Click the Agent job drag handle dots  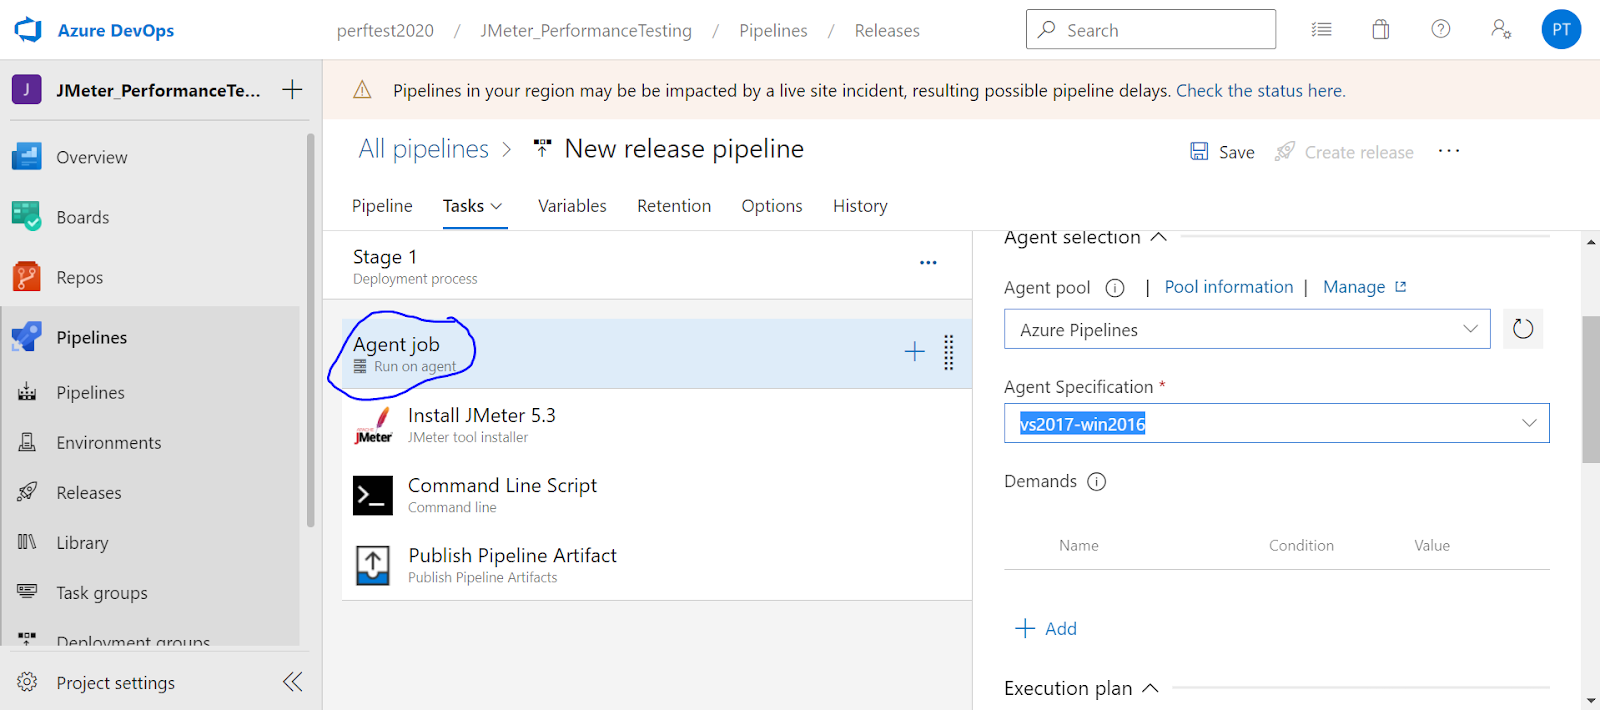[948, 352]
